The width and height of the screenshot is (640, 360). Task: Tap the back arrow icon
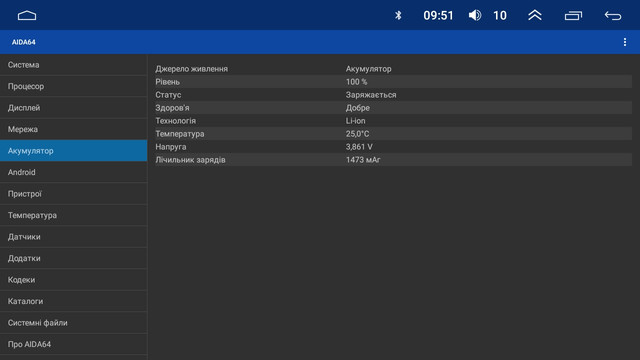pos(613,16)
